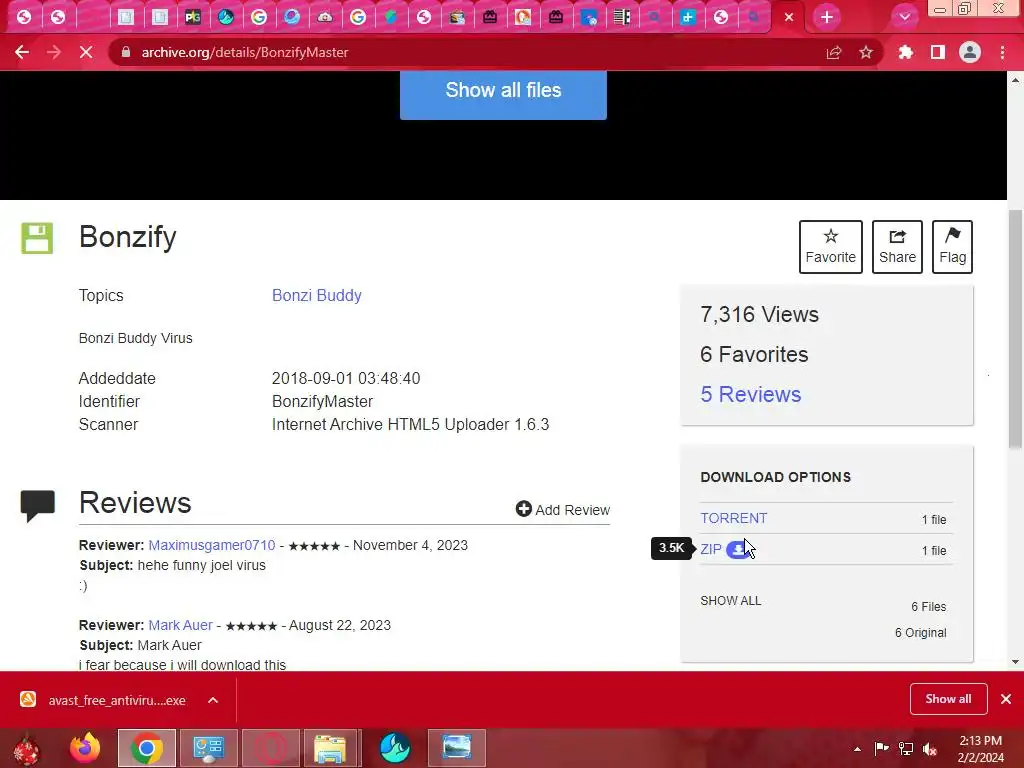Open reviewer Mark Auer's profile
1024x768 pixels.
[180, 625]
